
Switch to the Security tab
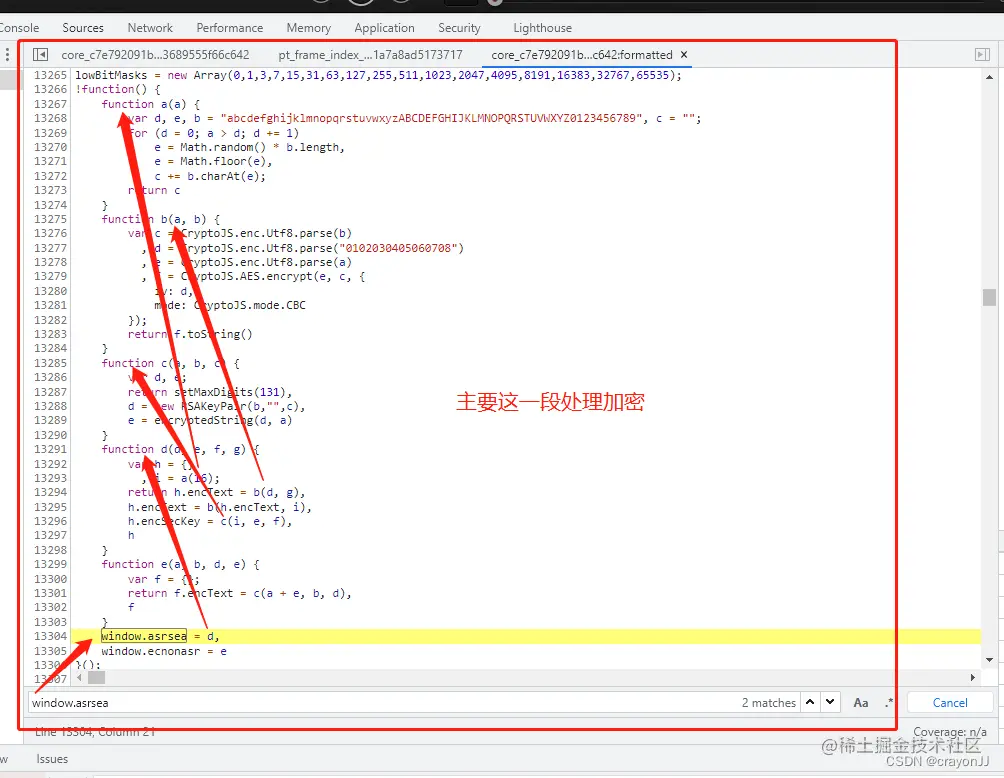tap(459, 28)
